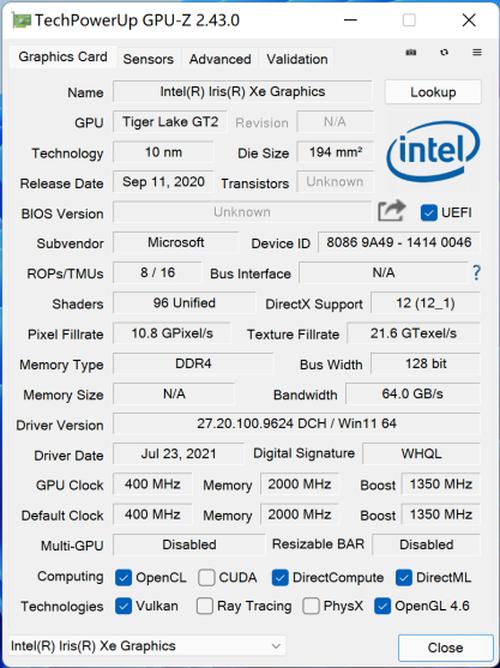Image resolution: width=500 pixels, height=668 pixels.
Task: Click the Device ID value field
Action: tap(399, 243)
